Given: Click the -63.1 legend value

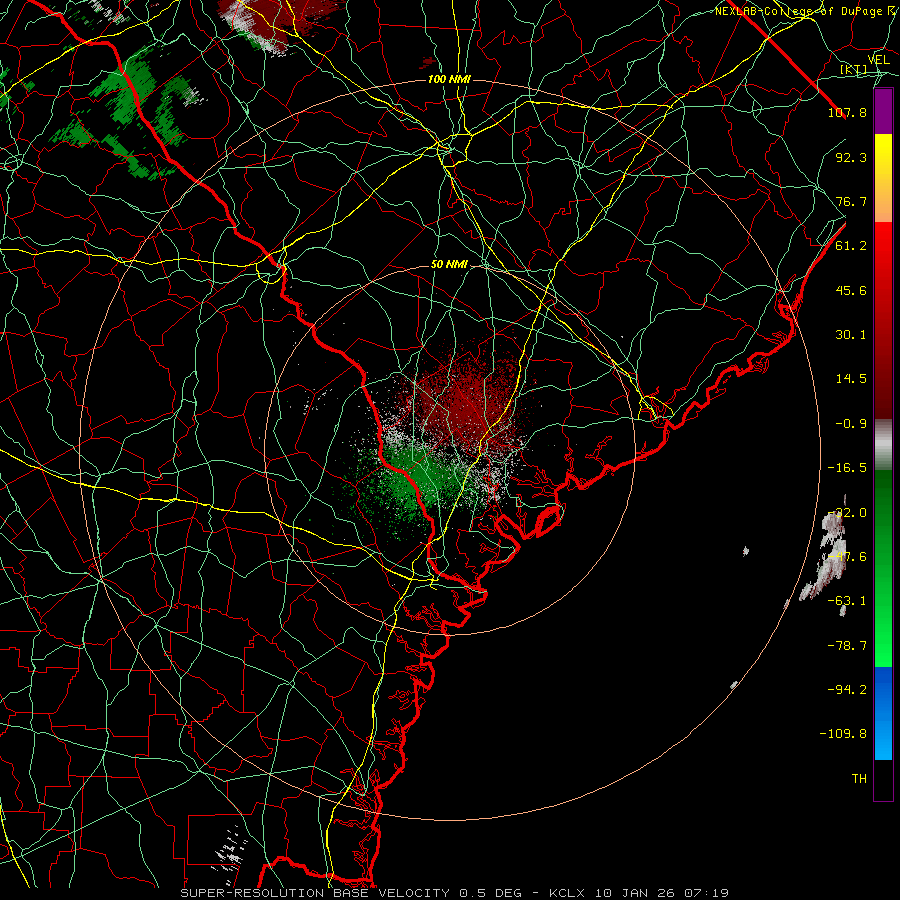Looking at the screenshot, I should click(847, 601).
